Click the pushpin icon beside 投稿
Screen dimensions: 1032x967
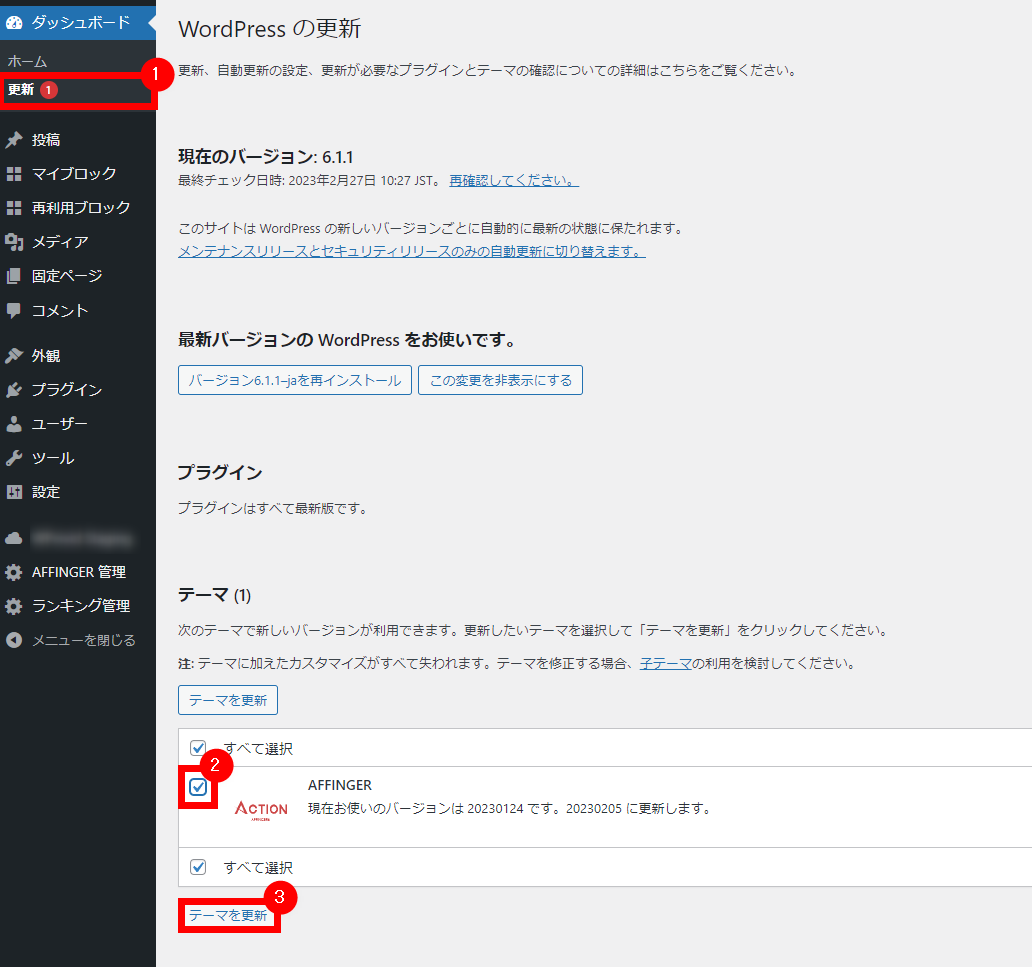pyautogui.click(x=14, y=140)
